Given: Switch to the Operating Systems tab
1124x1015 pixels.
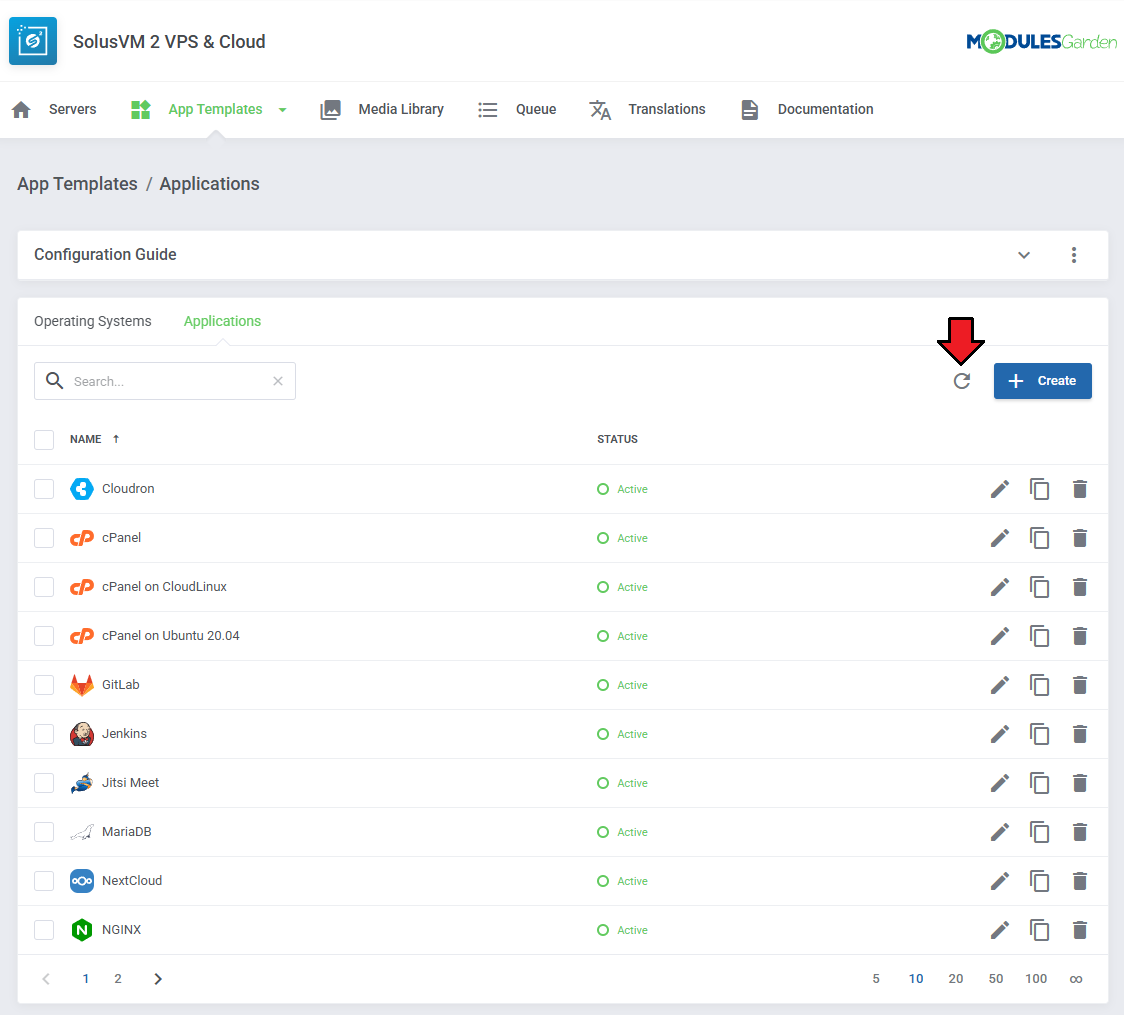Looking at the screenshot, I should (93, 321).
